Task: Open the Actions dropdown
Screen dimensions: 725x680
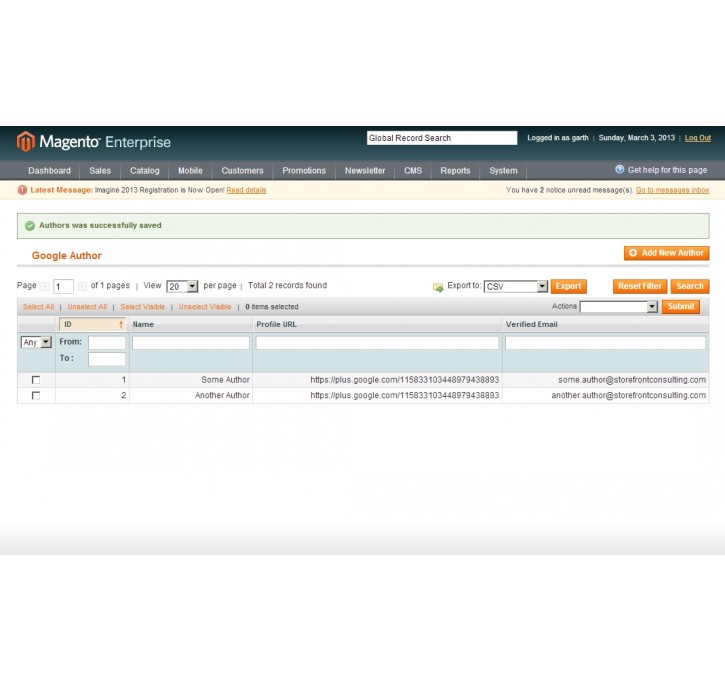Action: [619, 306]
